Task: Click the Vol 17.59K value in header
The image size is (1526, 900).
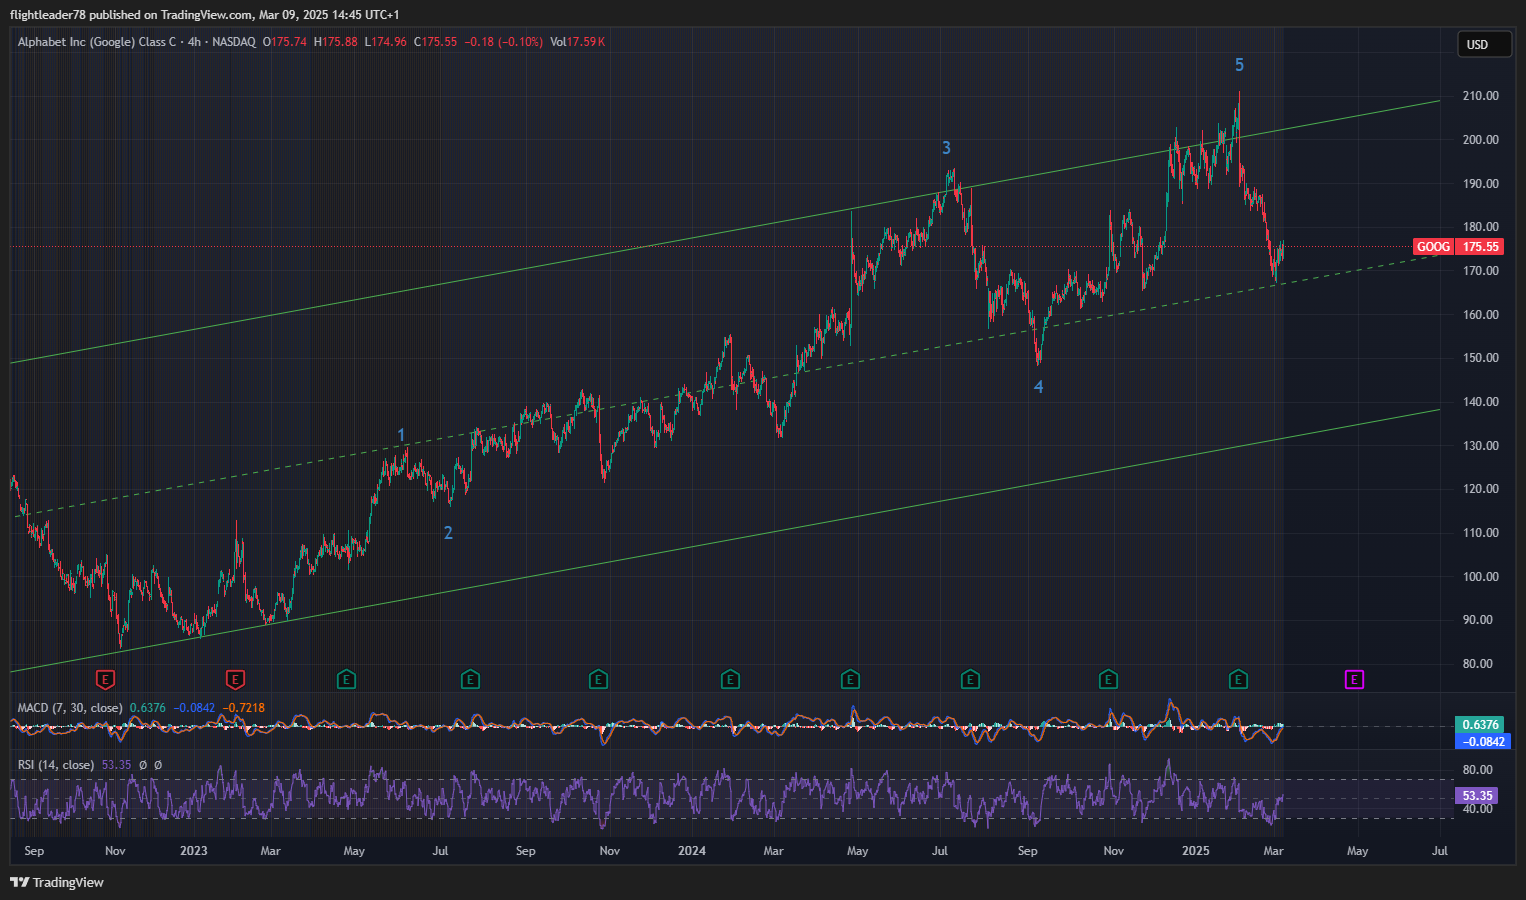Action: (577, 42)
